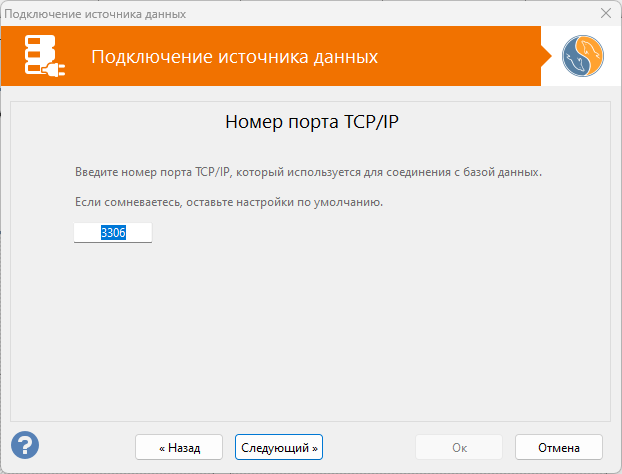Open help via the blue question mark icon

click(x=25, y=445)
